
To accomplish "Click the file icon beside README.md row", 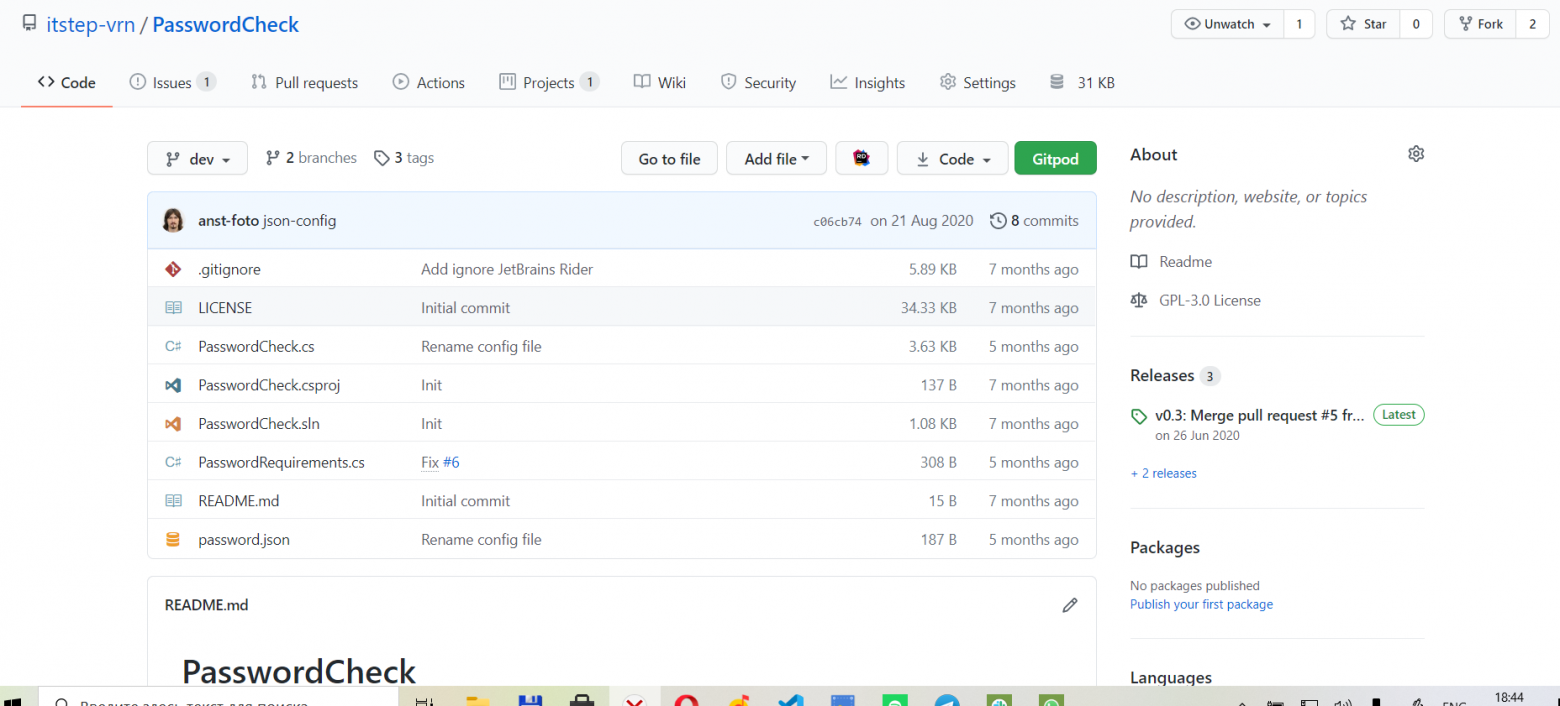I will [173, 501].
